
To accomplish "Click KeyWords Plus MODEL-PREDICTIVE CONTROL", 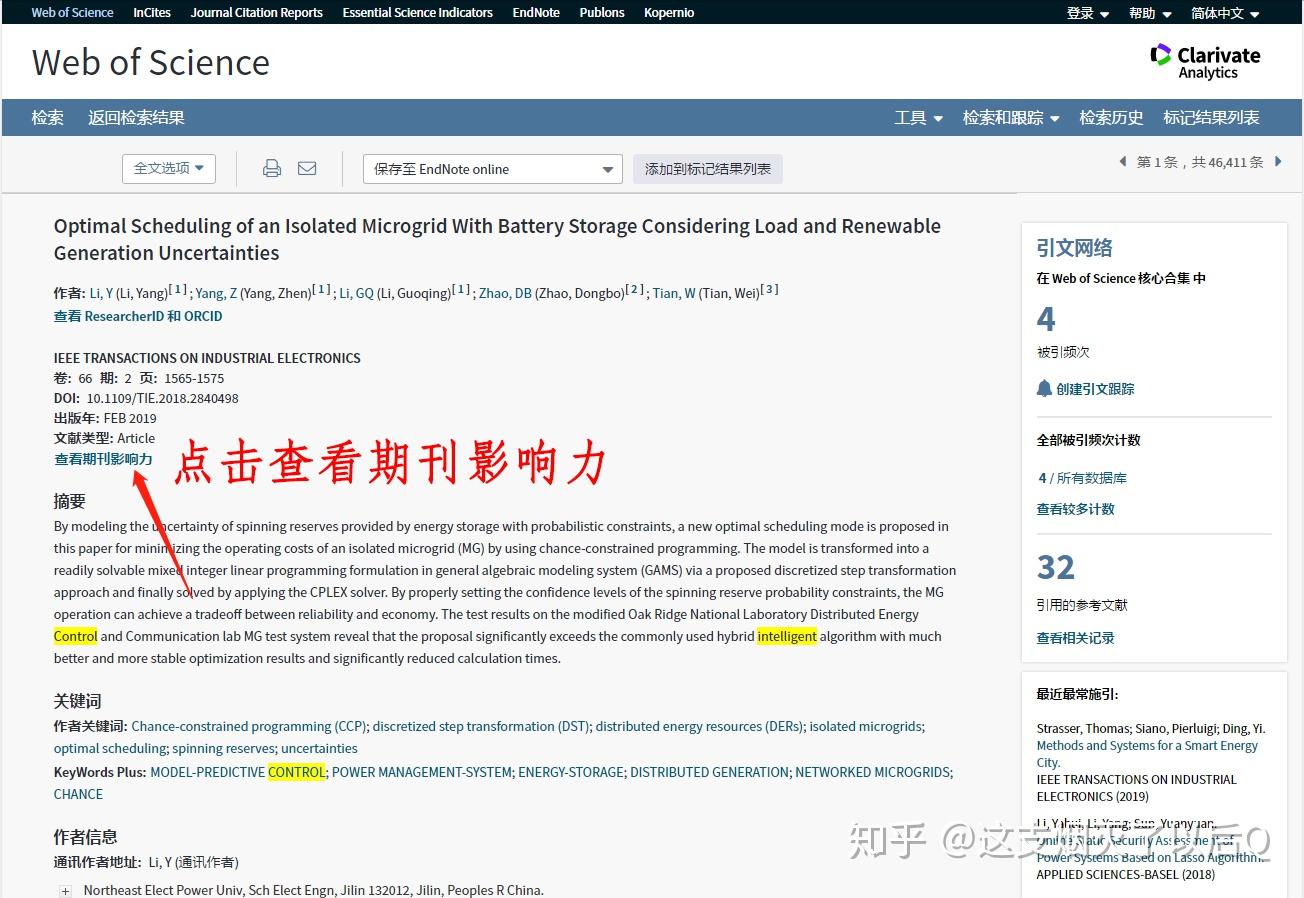I will click(x=238, y=772).
